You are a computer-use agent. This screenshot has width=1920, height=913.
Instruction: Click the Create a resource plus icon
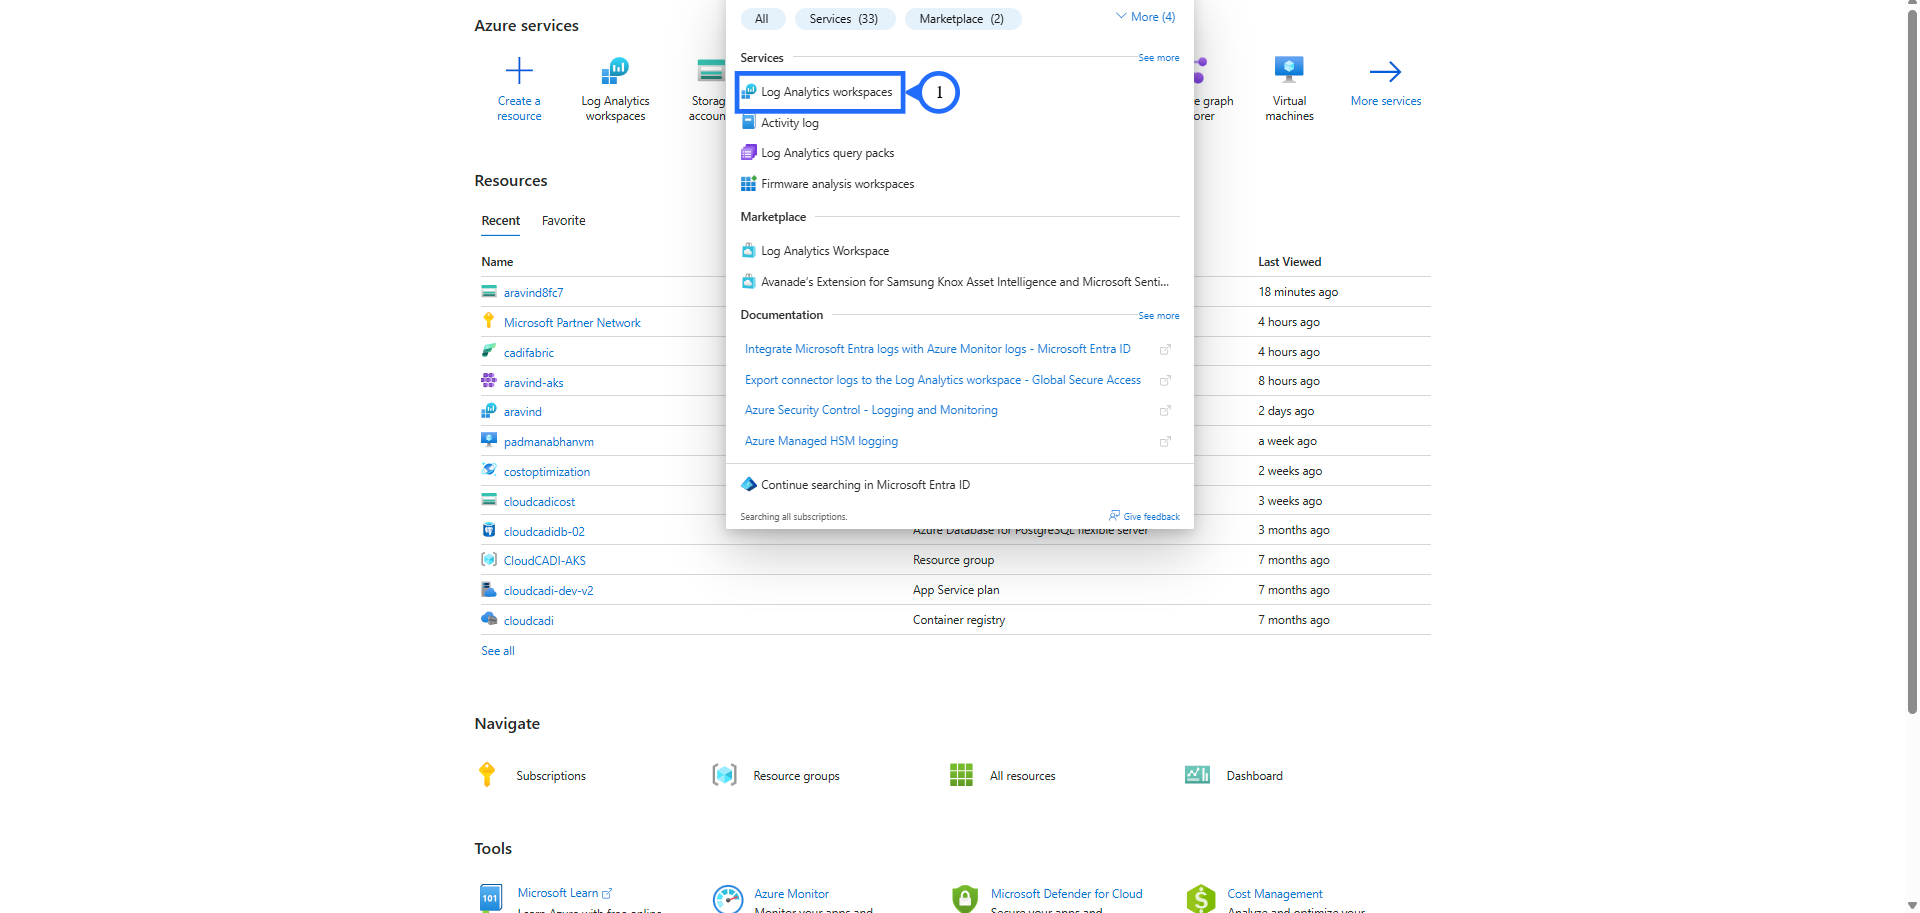[519, 71]
